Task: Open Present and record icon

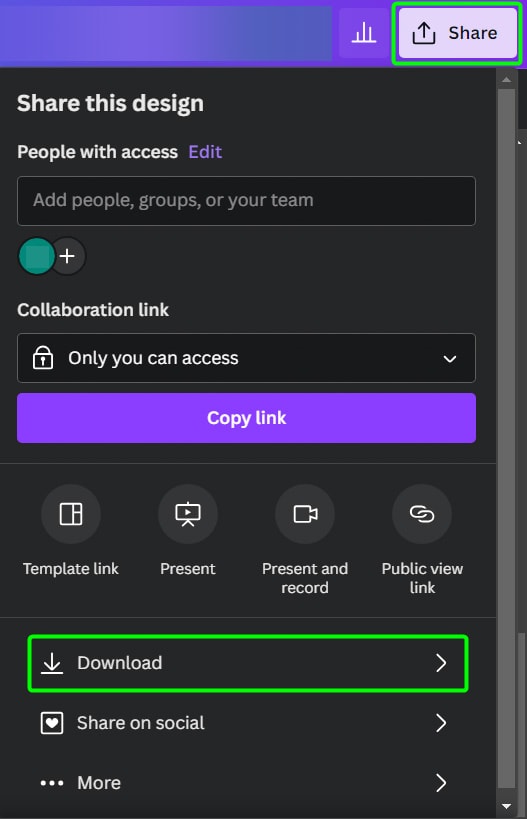Action: point(305,514)
